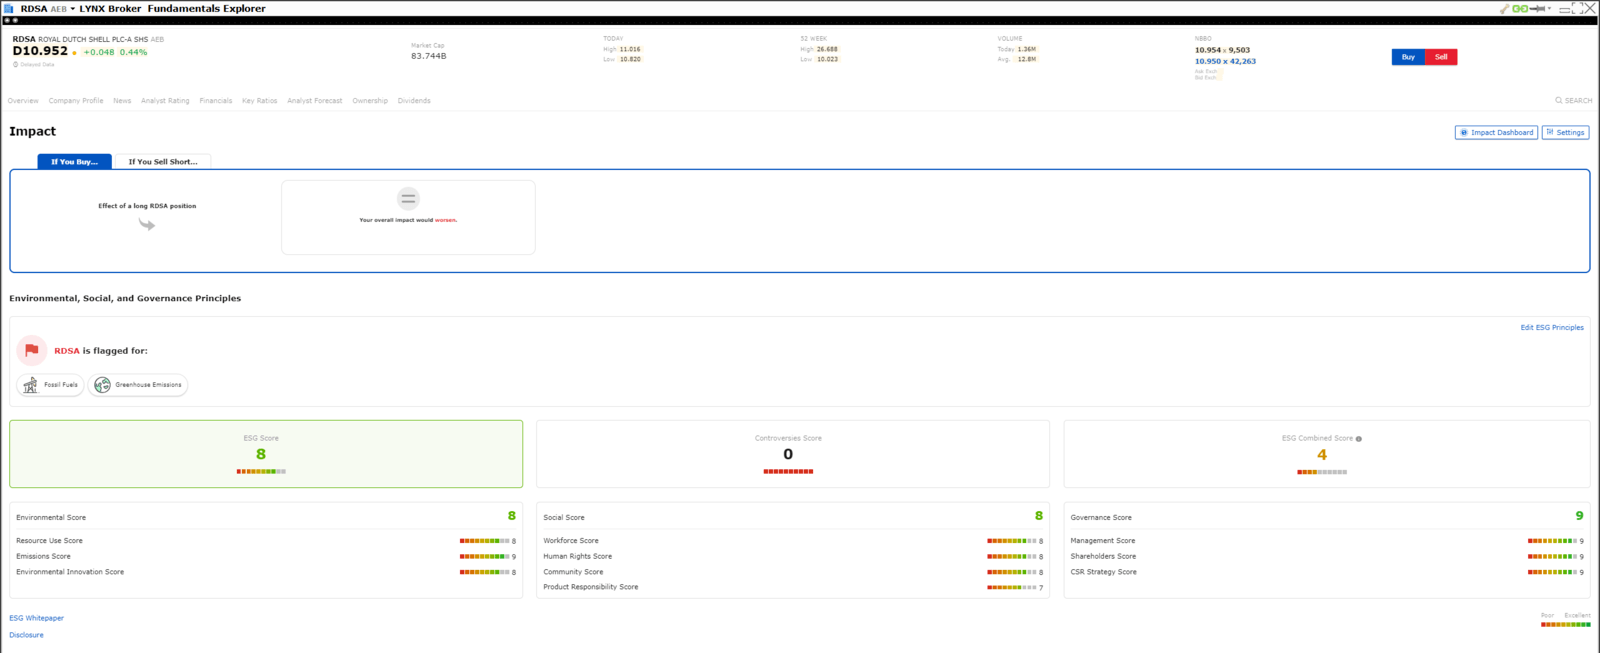Screen dimensions: 1600x653
Task: Click the ESG Score color bar
Action: tap(261, 471)
